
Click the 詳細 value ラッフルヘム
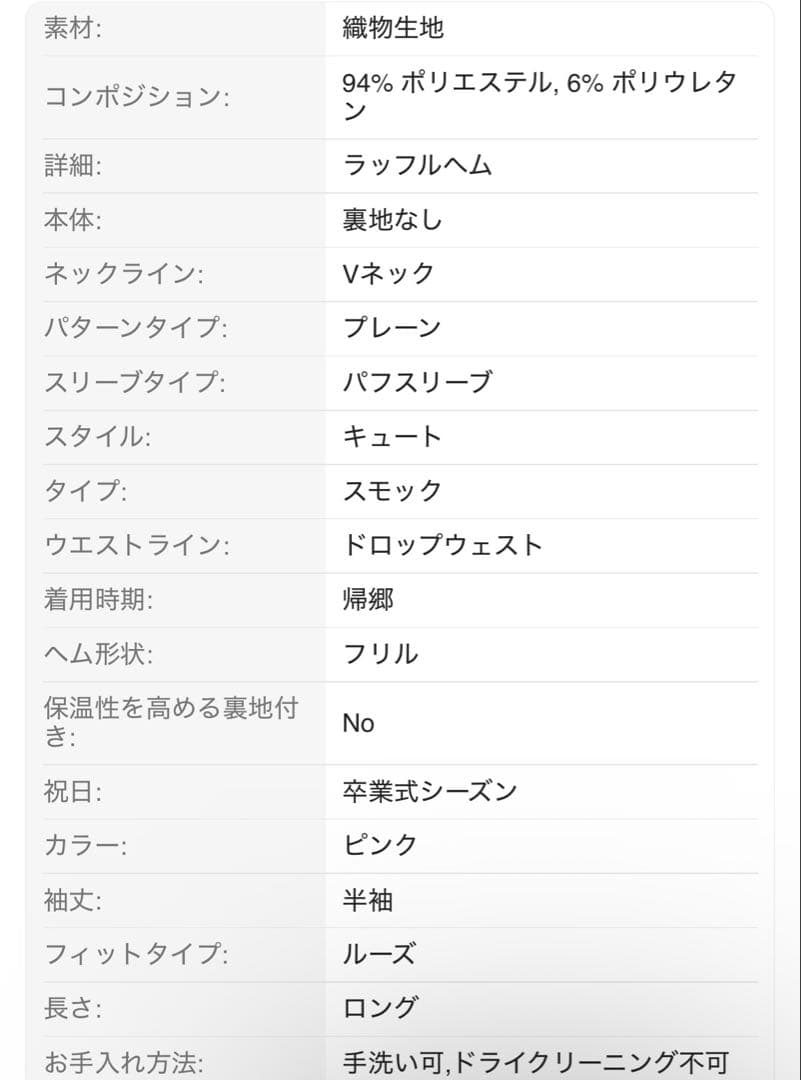tap(417, 165)
